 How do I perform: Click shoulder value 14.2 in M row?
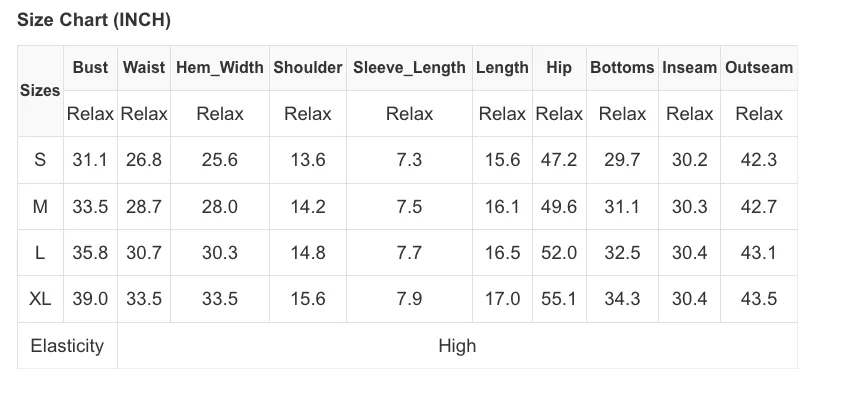pyautogui.click(x=308, y=206)
